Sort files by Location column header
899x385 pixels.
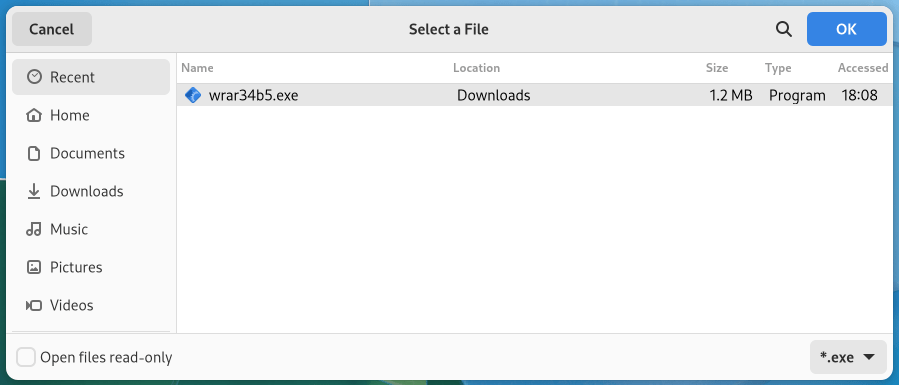coord(476,68)
